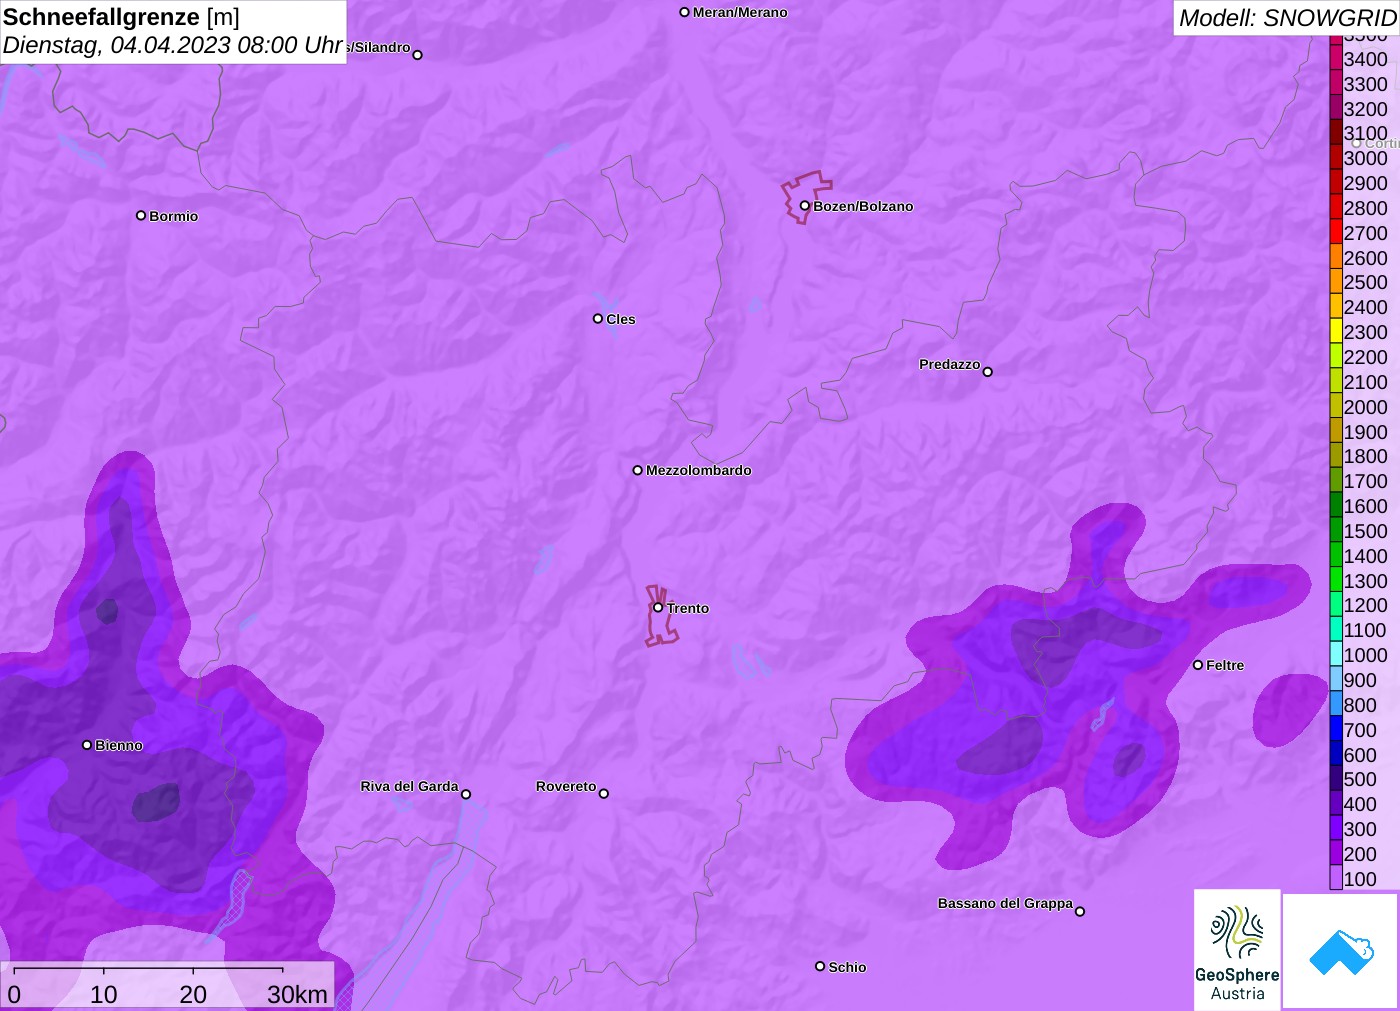Click the Bienno location marker
Viewport: 1400px width, 1011px height.
[x=87, y=745]
